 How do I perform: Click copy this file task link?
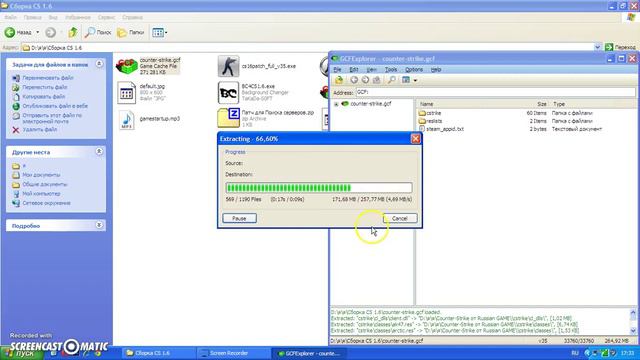(44, 96)
